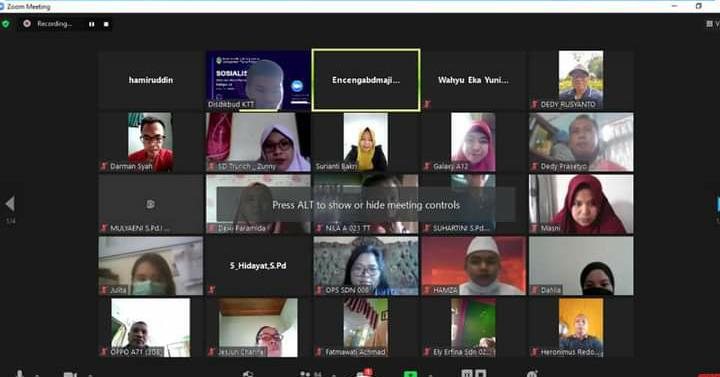
Task: Minimize the Zoom Meeting window
Action: pos(674,6)
